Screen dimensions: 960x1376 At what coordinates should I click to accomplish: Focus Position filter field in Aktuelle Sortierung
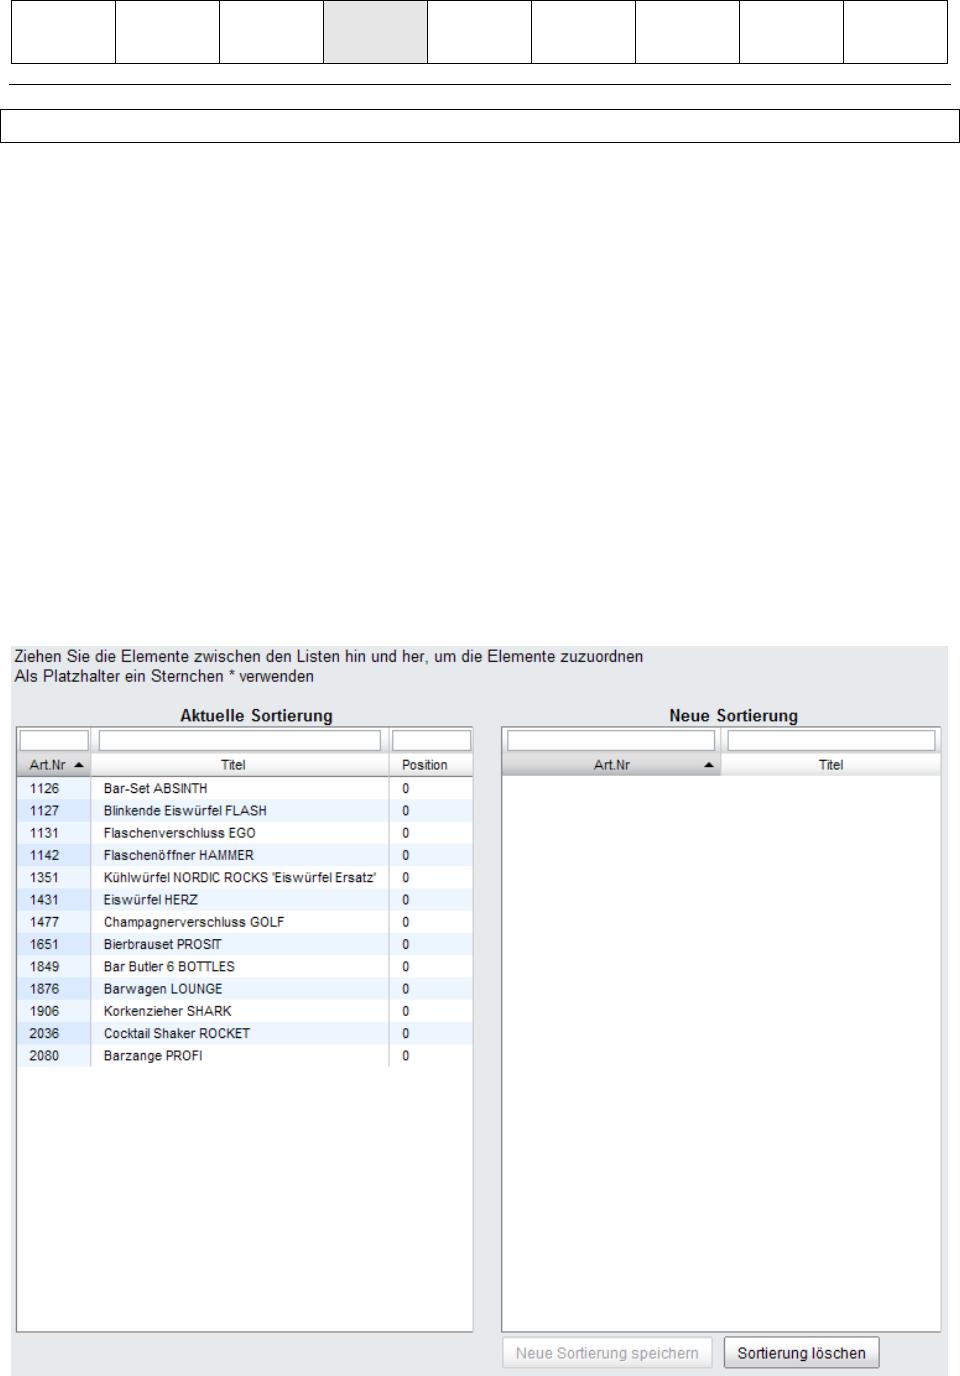pyautogui.click(x=431, y=740)
